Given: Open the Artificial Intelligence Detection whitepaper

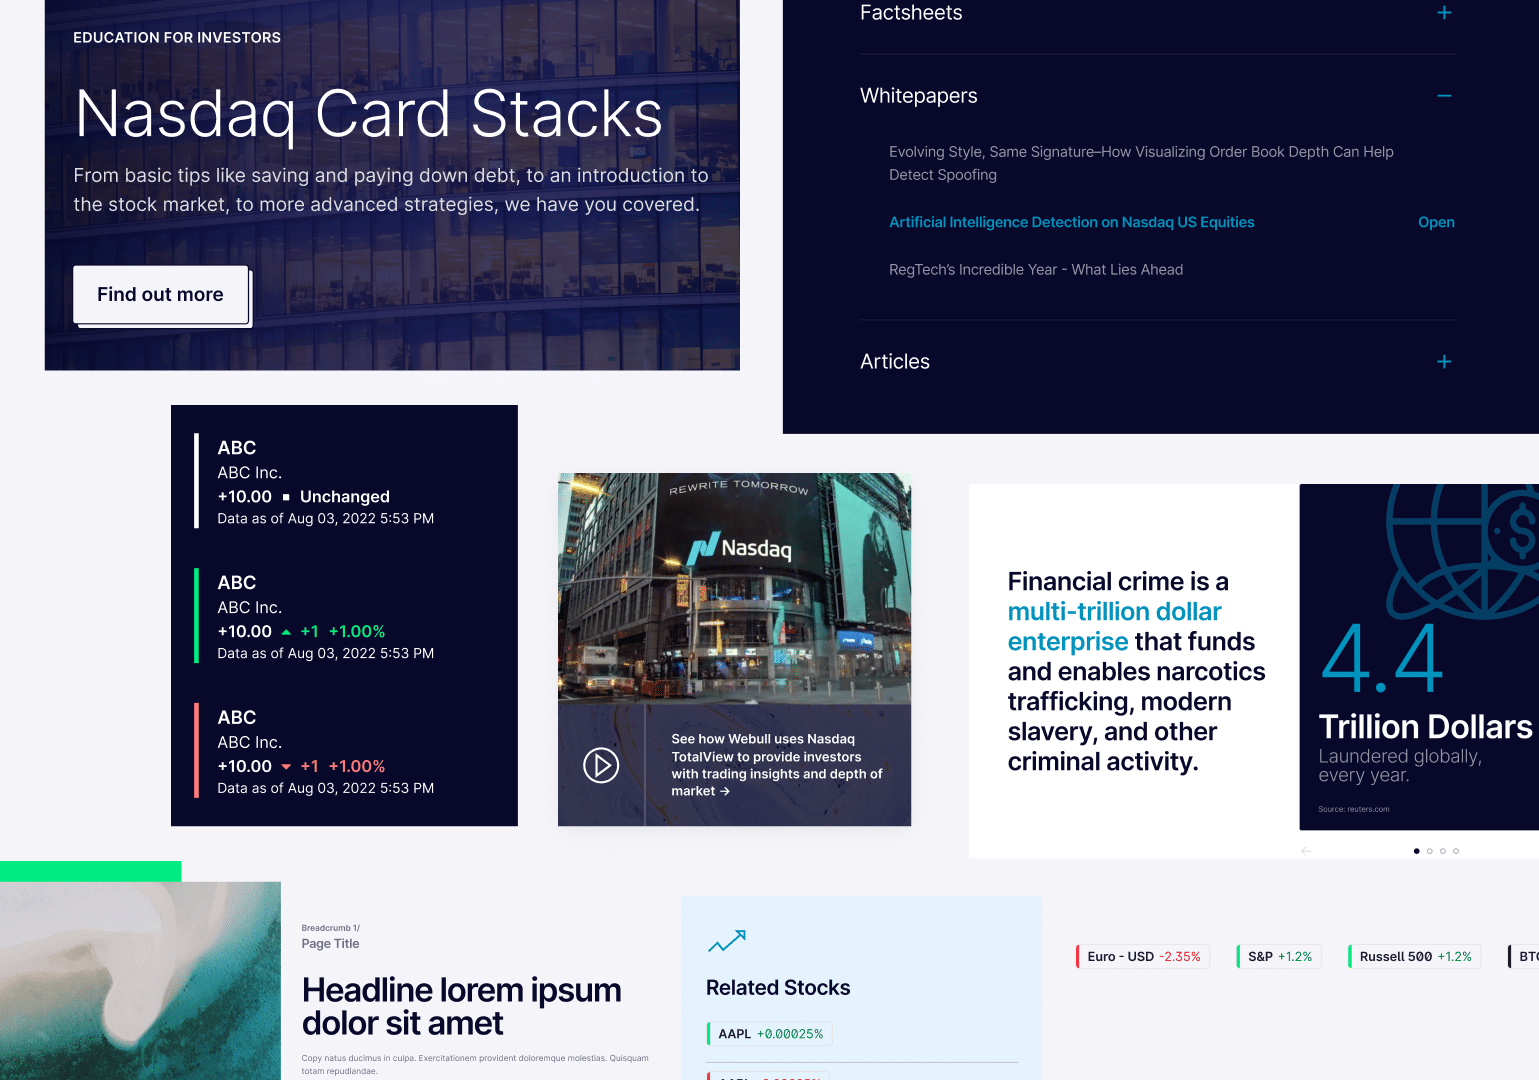Looking at the screenshot, I should (1072, 222).
